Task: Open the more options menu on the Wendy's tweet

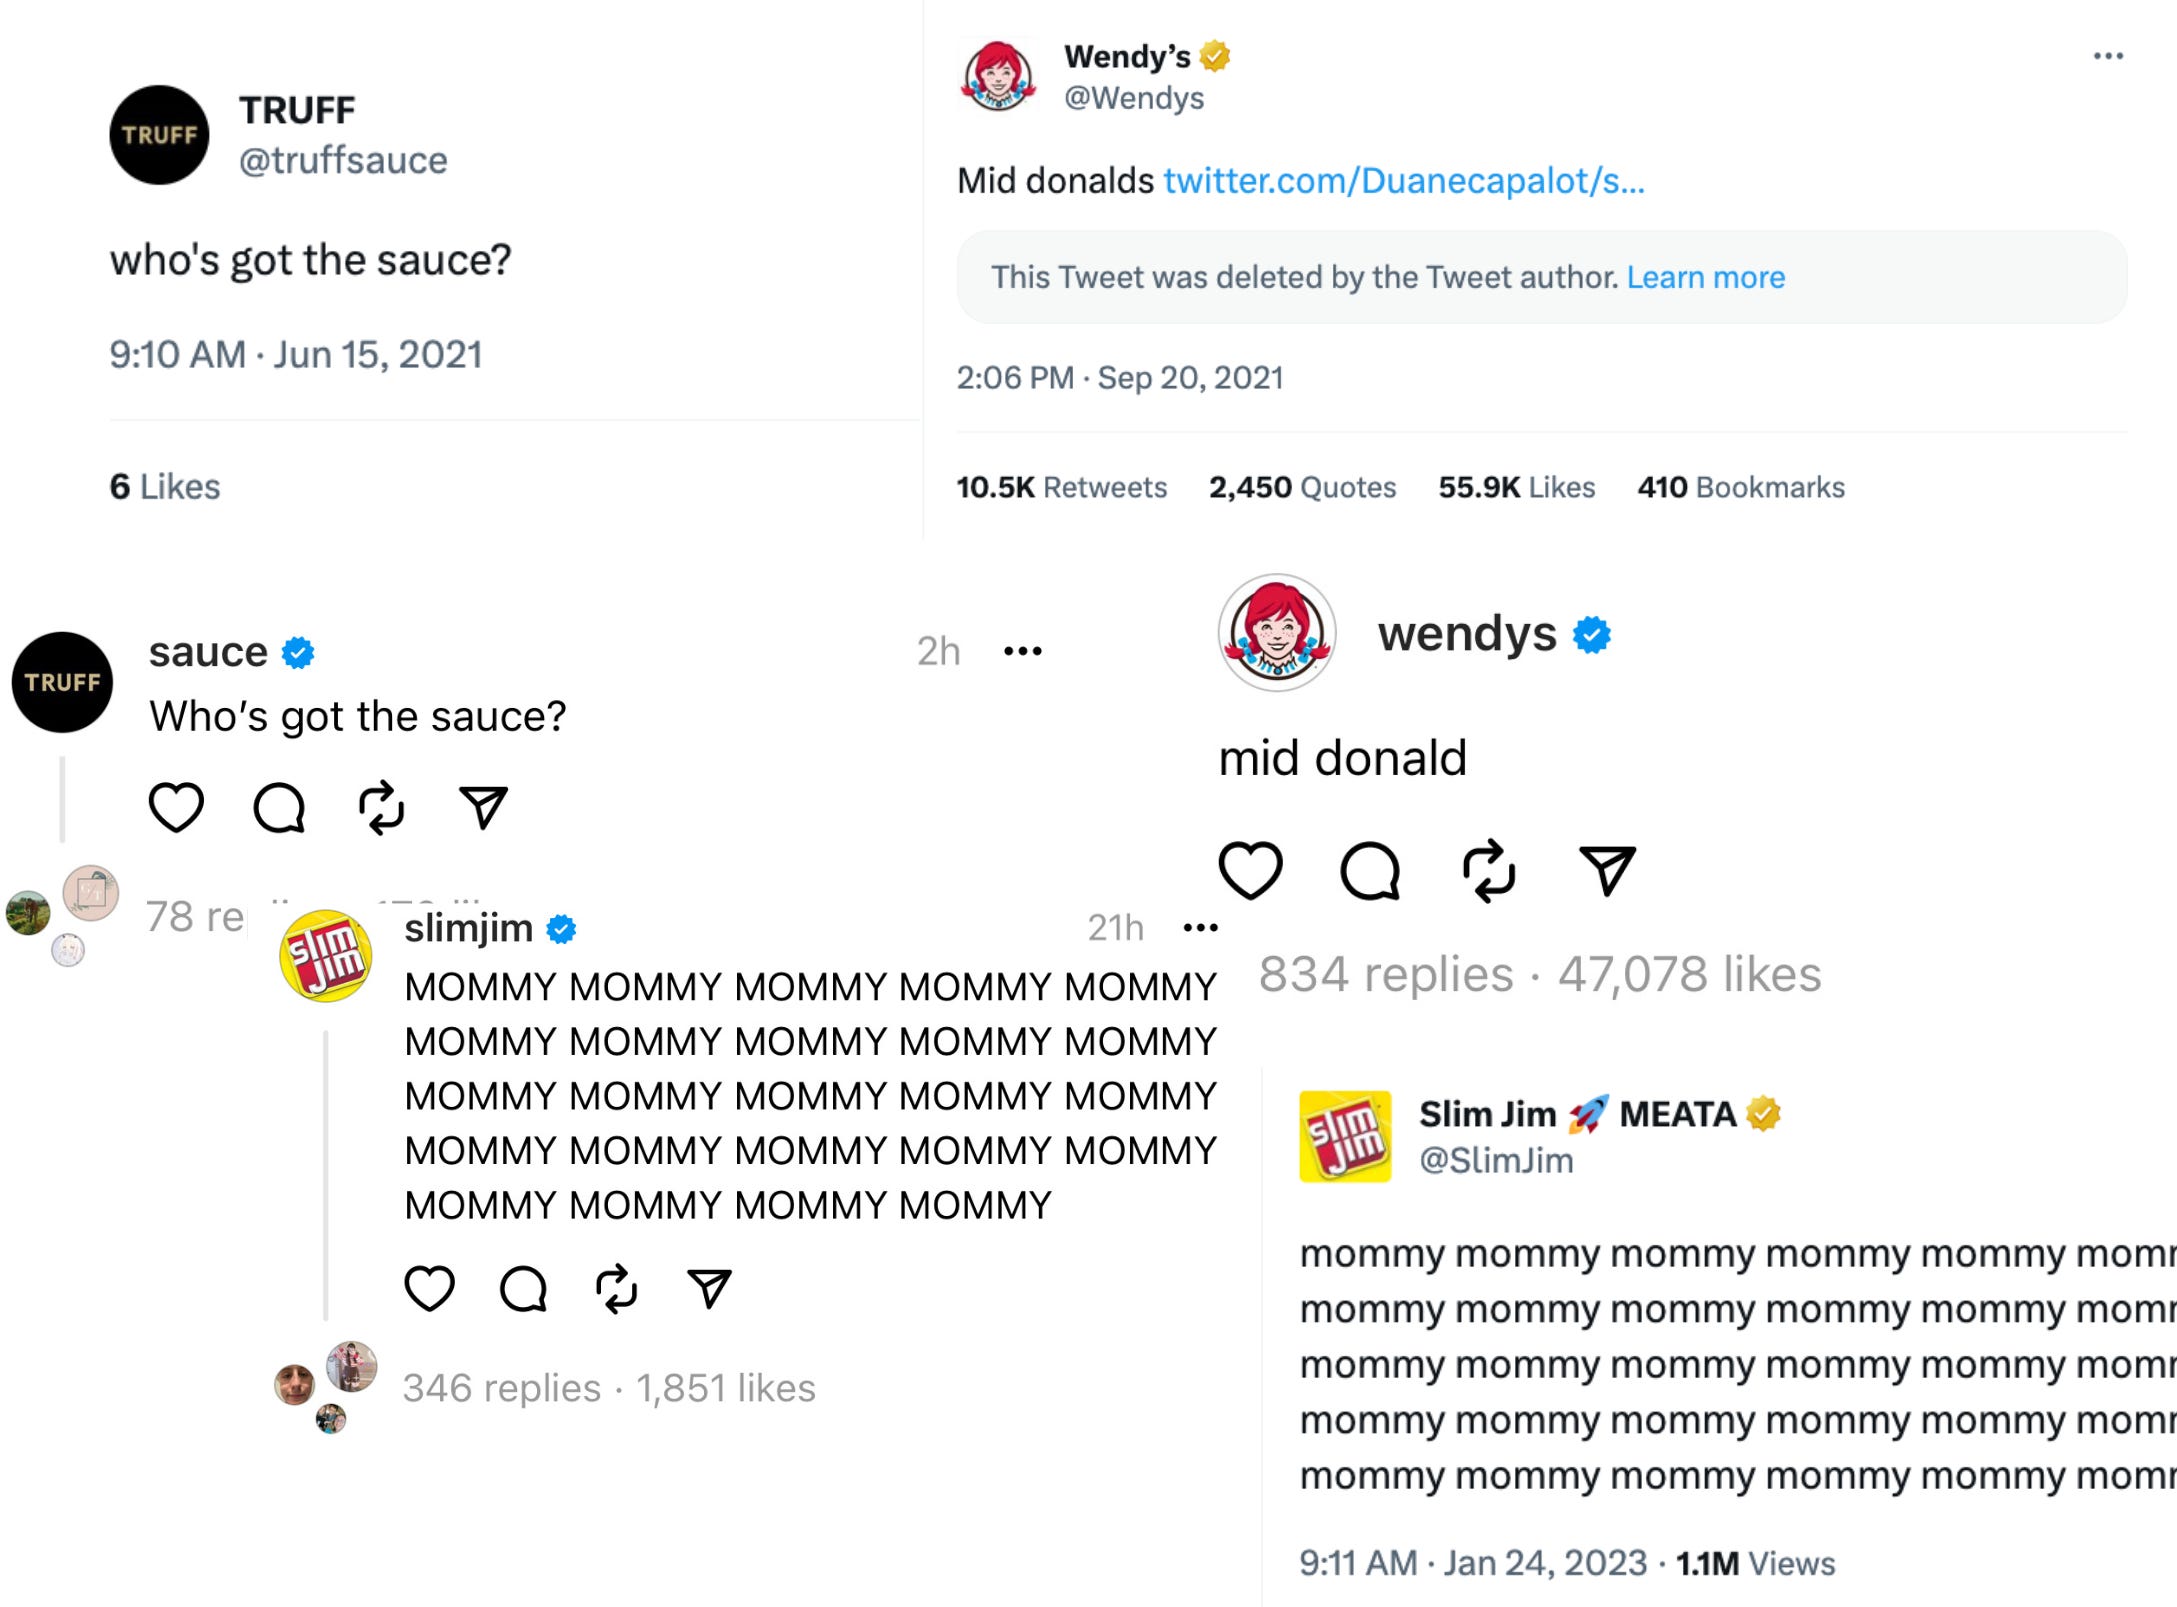Action: click(2107, 57)
